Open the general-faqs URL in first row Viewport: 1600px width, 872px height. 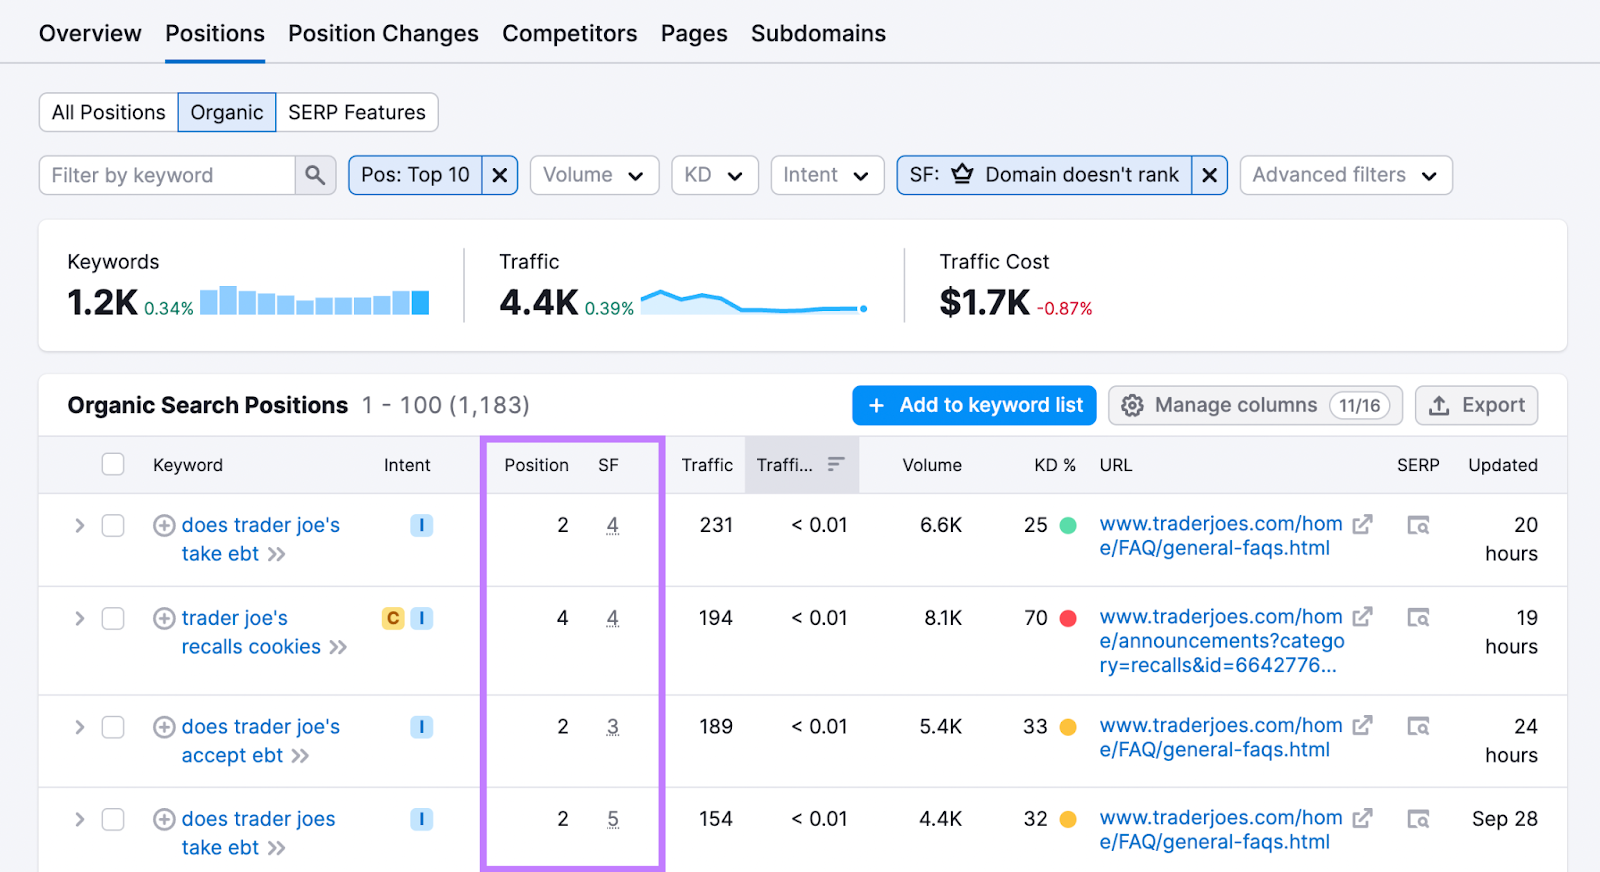pos(1221,536)
